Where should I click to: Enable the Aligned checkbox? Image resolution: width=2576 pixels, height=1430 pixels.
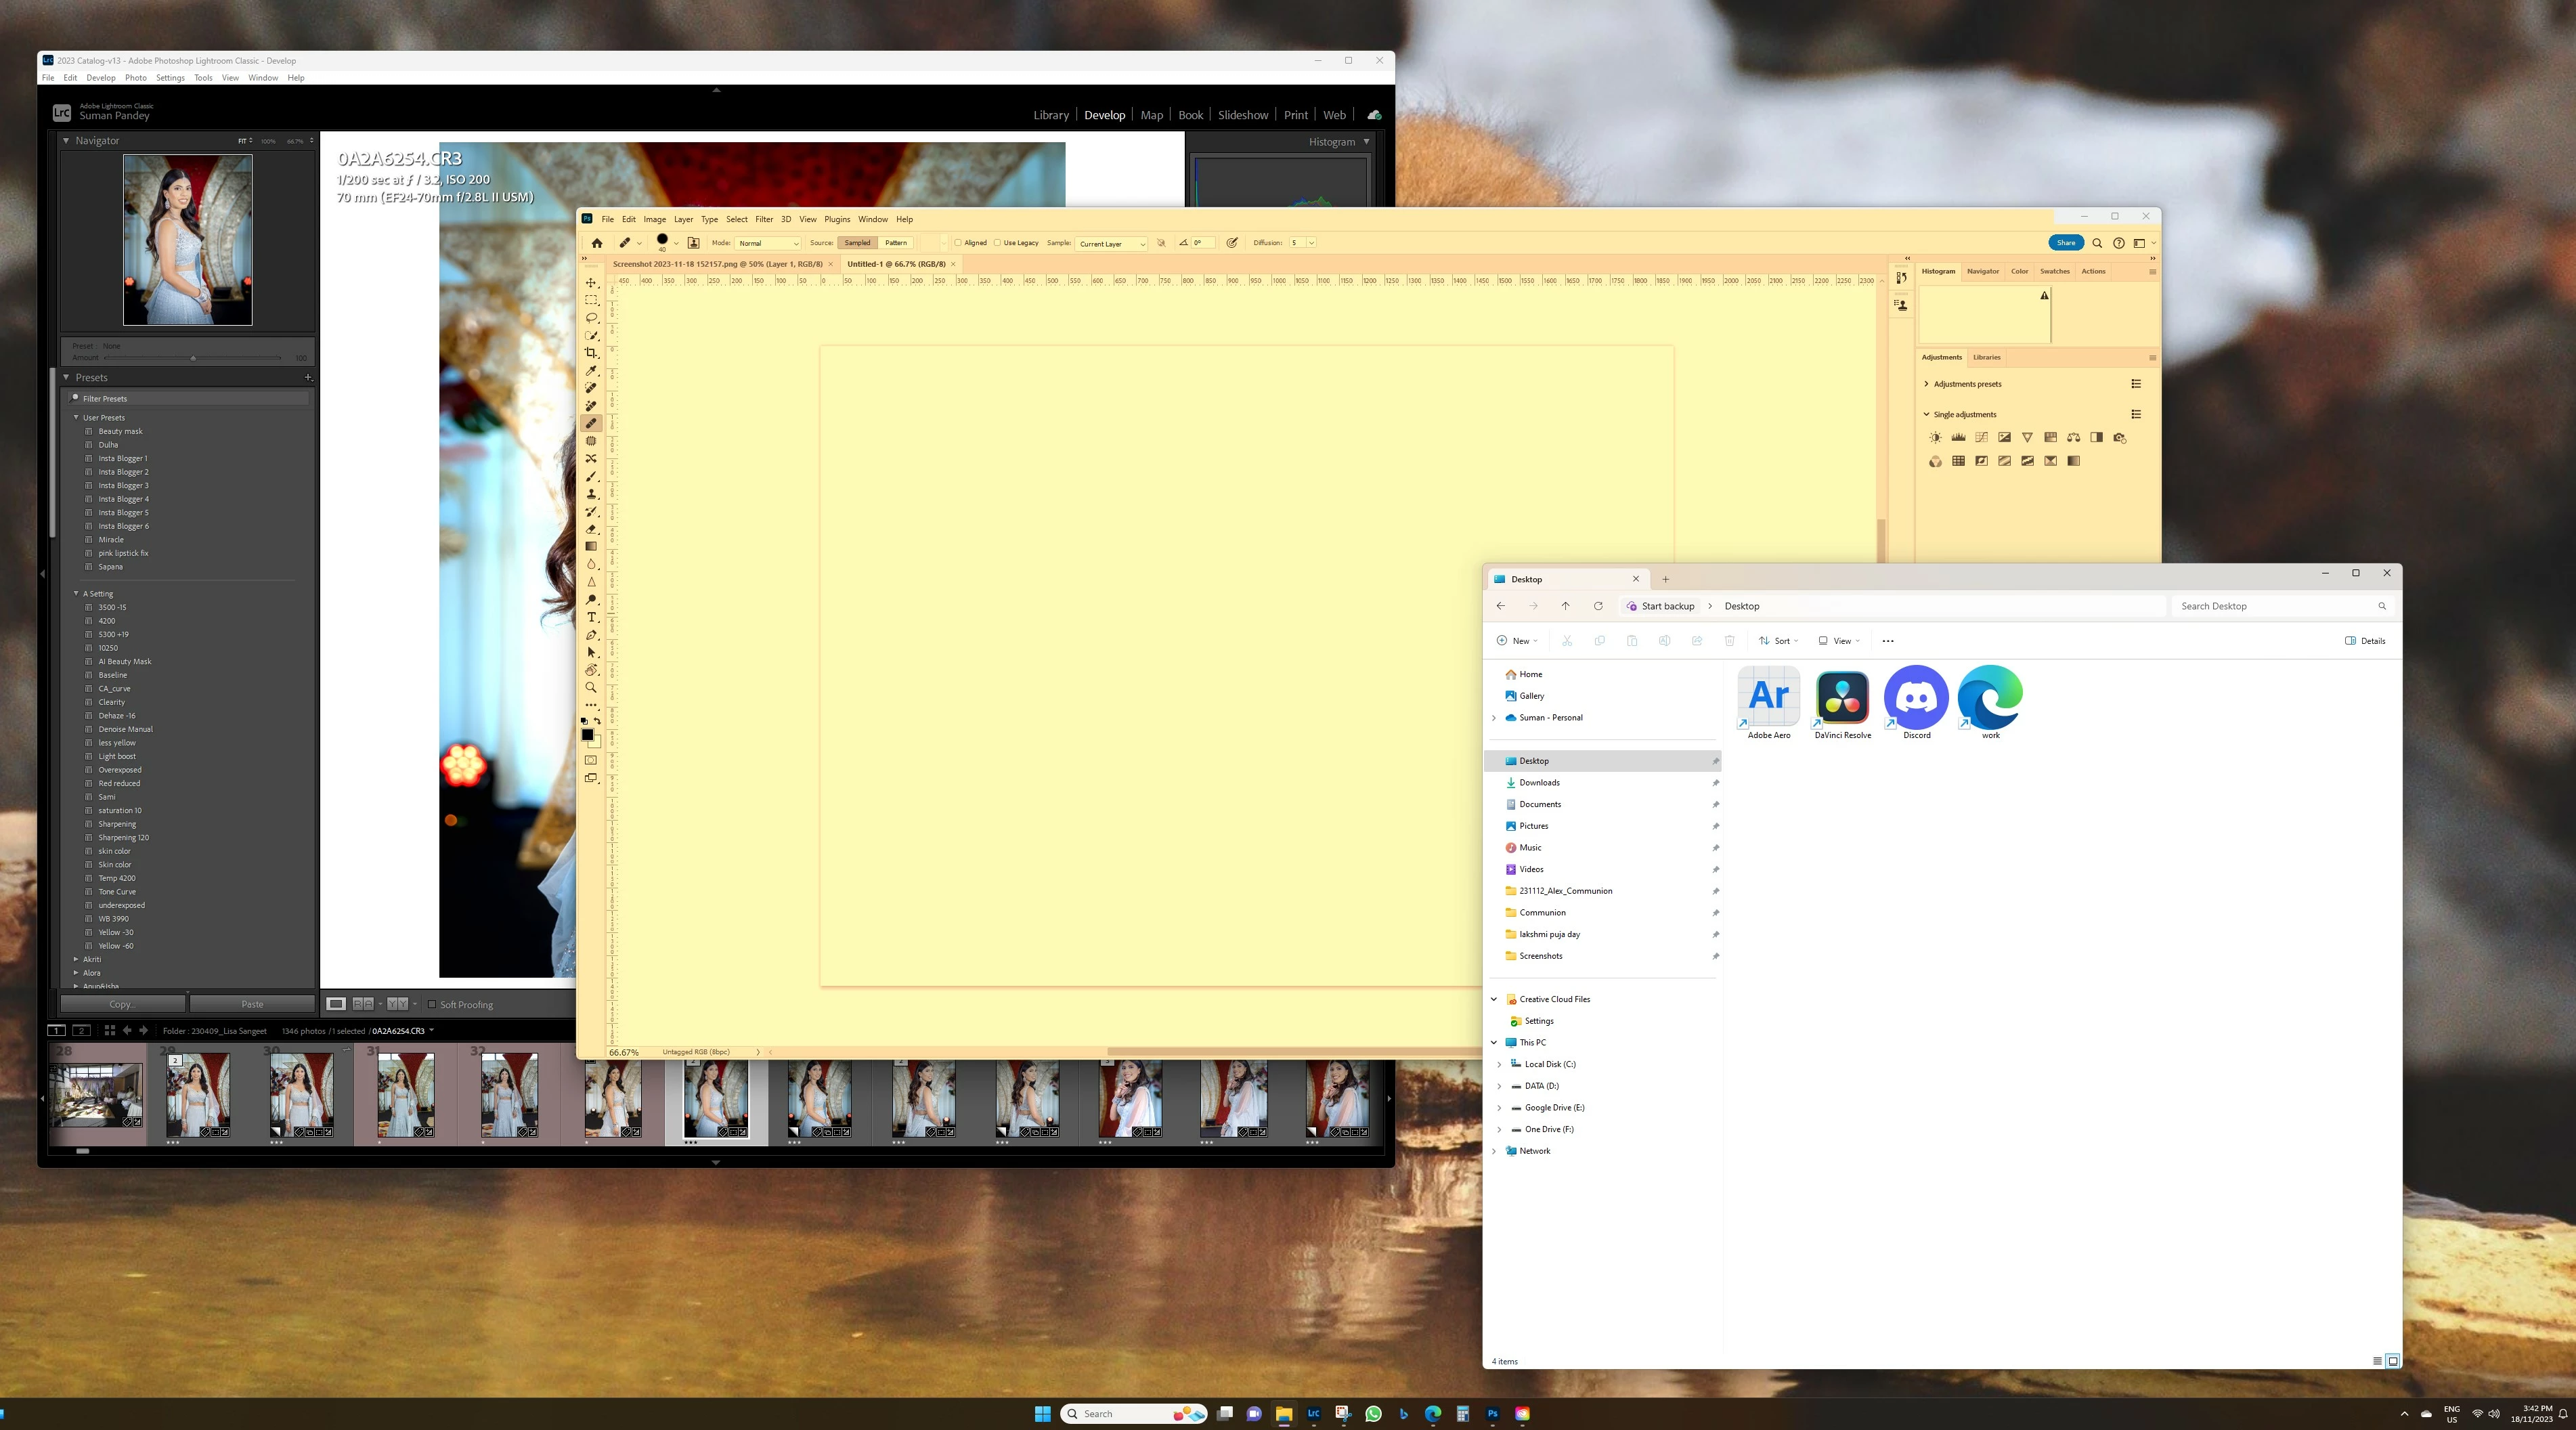click(958, 243)
